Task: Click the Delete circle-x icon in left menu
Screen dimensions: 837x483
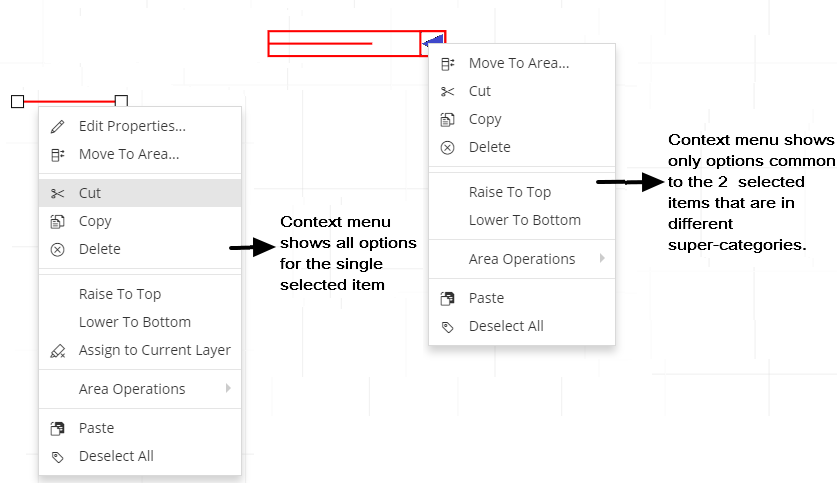Action: tap(57, 249)
